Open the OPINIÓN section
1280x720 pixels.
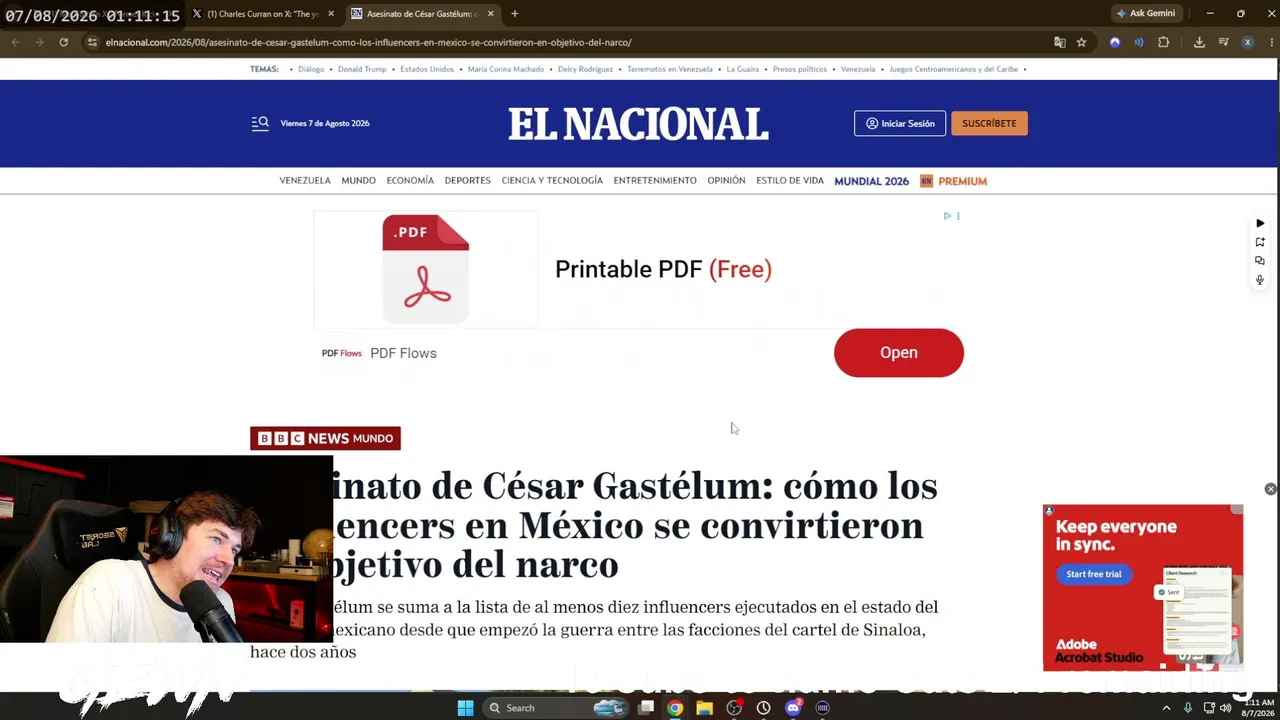[x=726, y=181]
